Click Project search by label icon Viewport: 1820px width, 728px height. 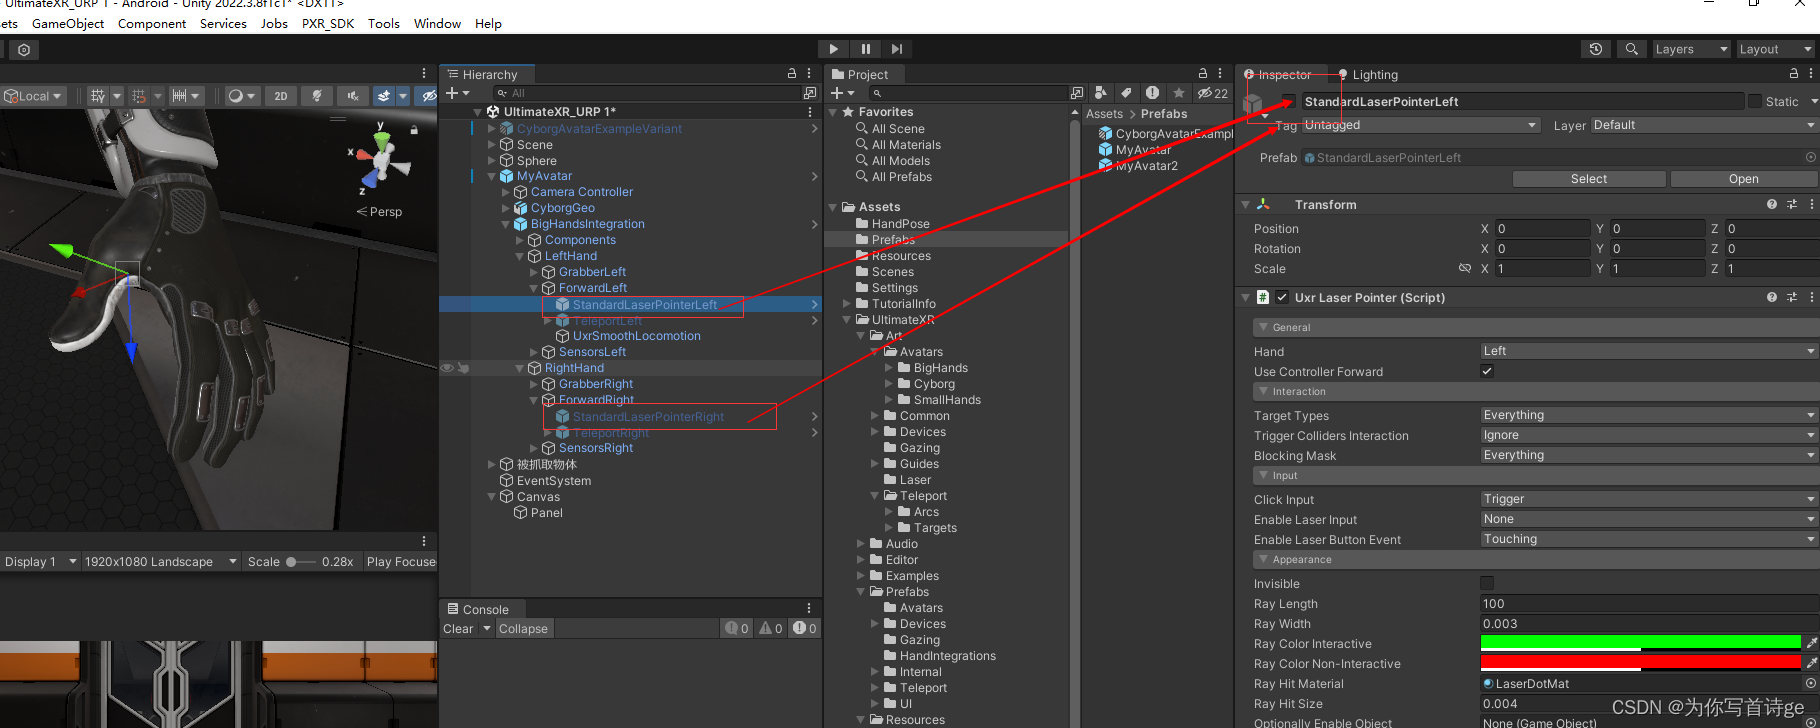pyautogui.click(x=1127, y=93)
